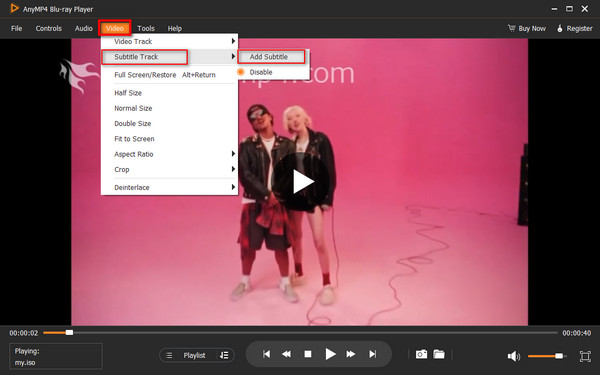
Task: Open the Controls menu
Action: [49, 28]
